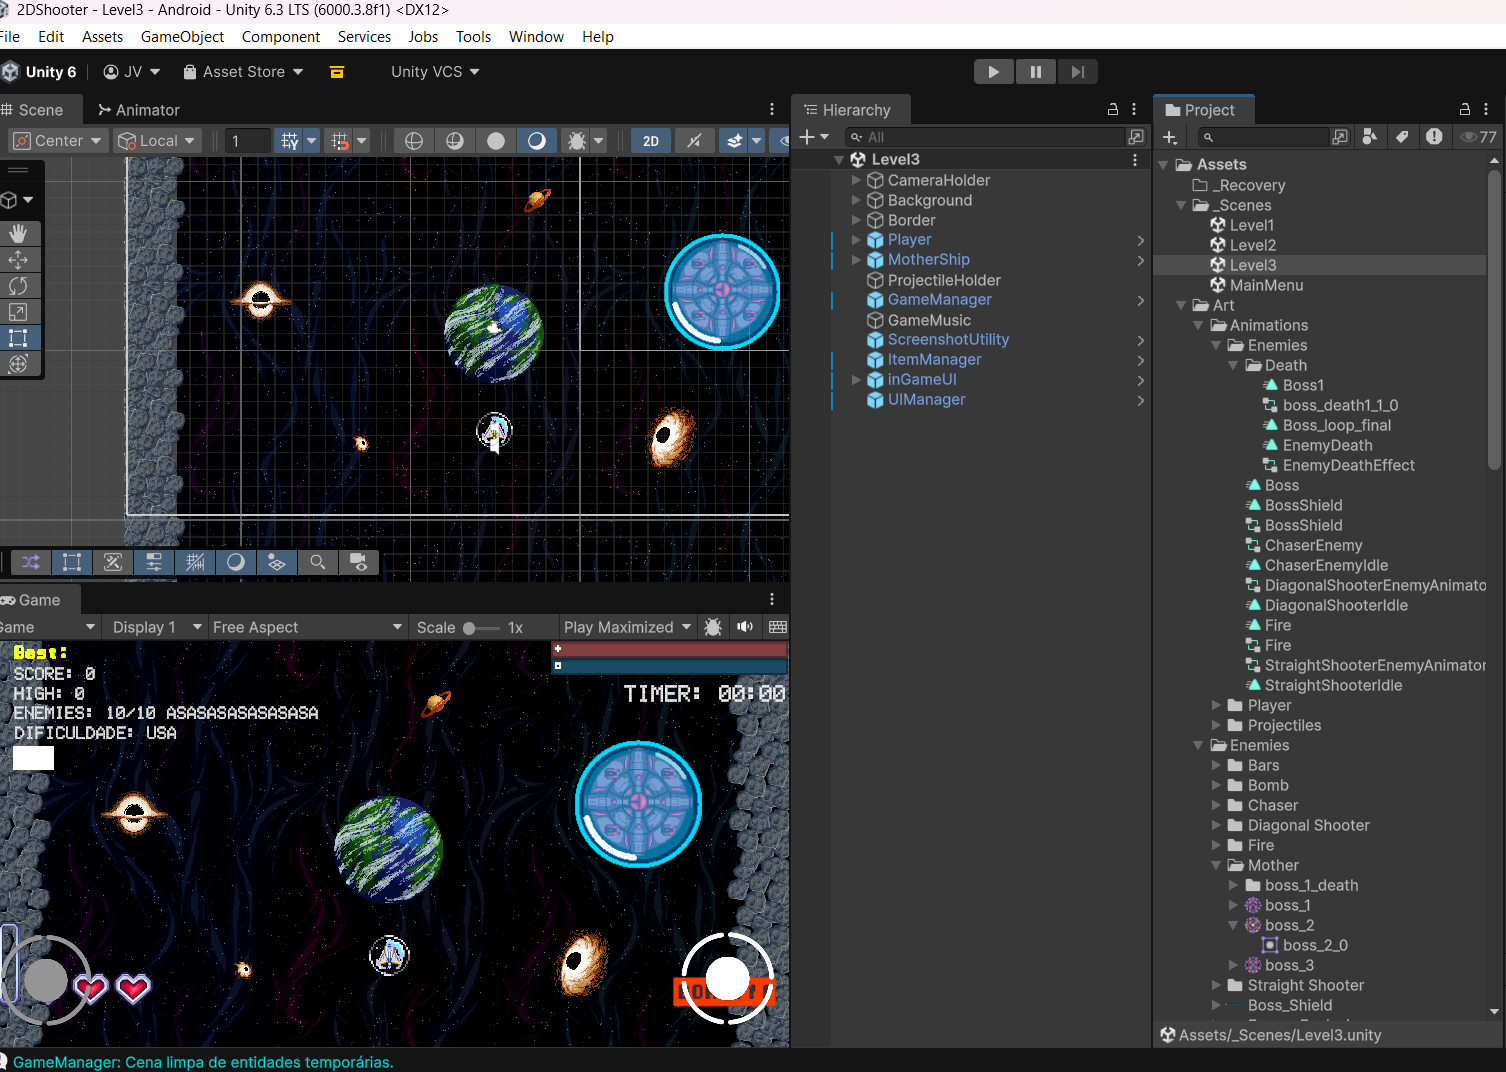Open the GameObject menu
1506x1072 pixels.
click(182, 37)
